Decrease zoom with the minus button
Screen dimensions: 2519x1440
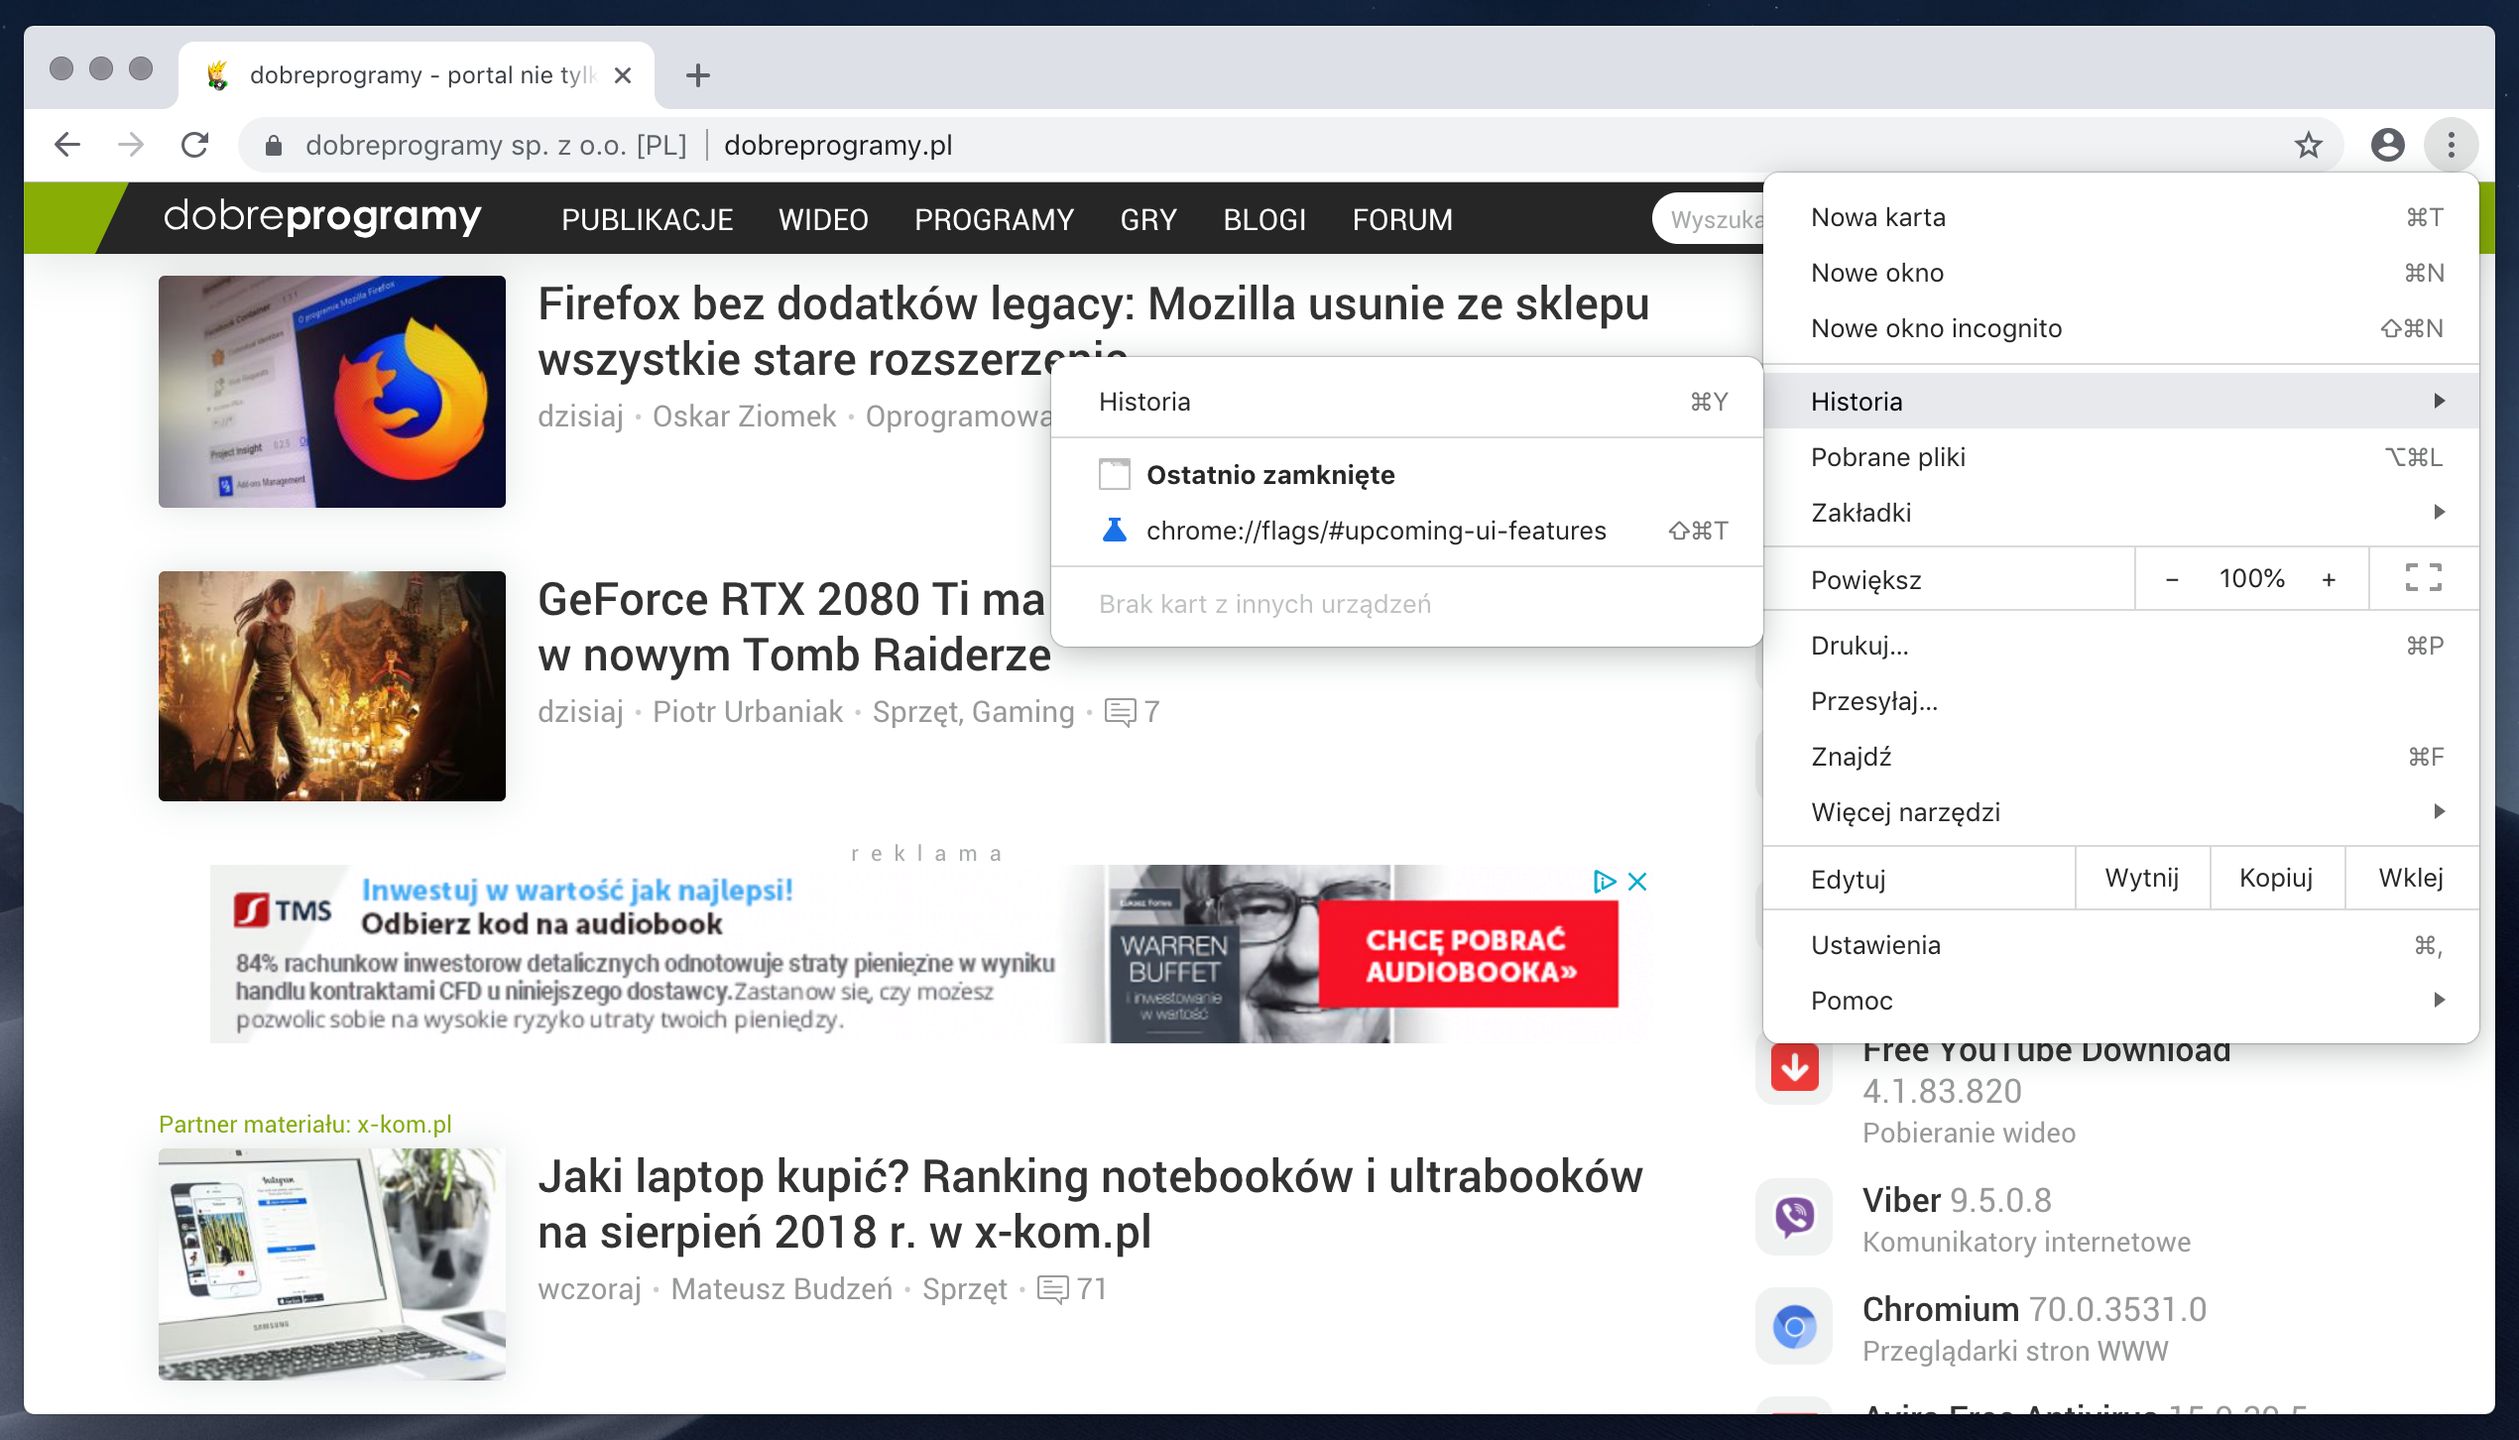coord(2171,579)
